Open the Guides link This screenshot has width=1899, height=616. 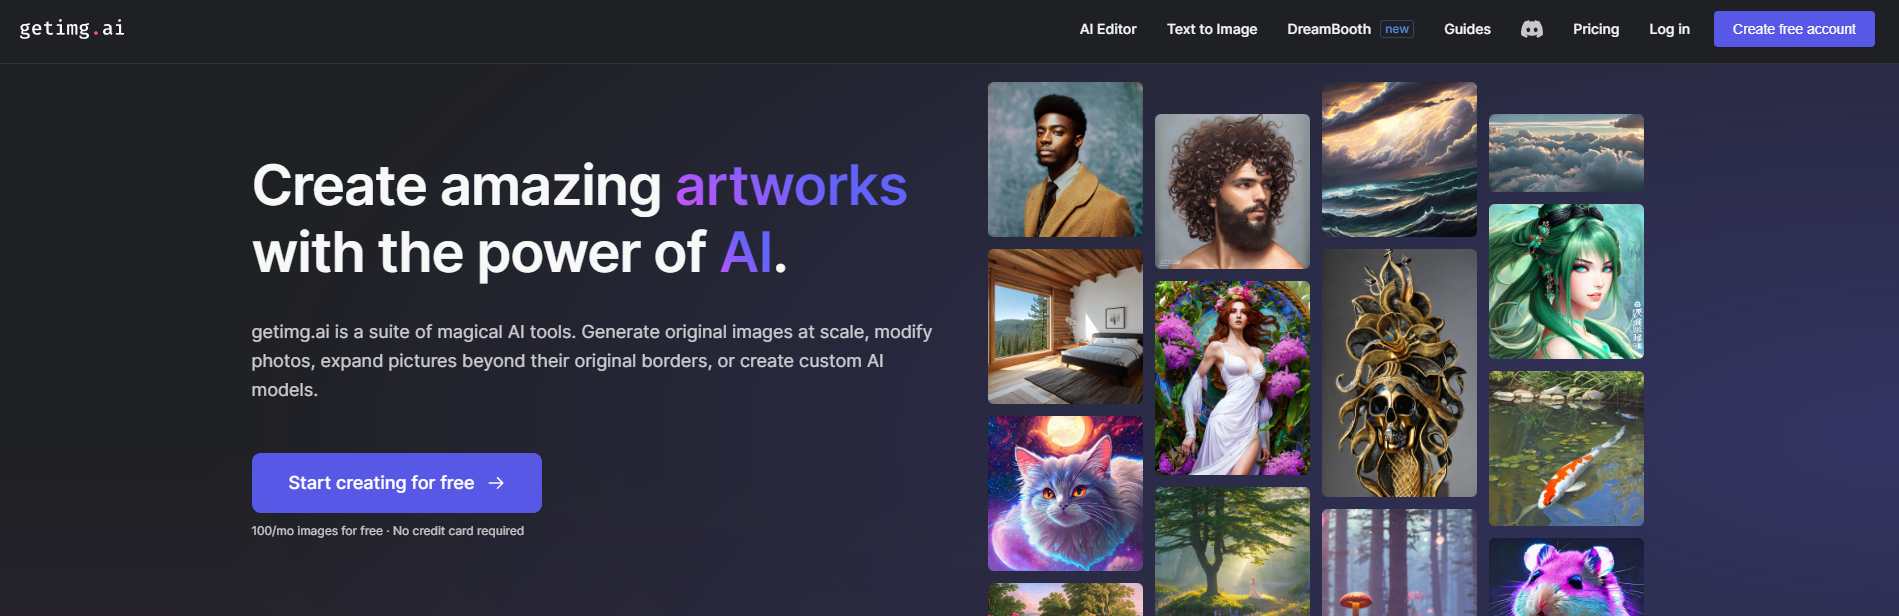tap(1467, 29)
